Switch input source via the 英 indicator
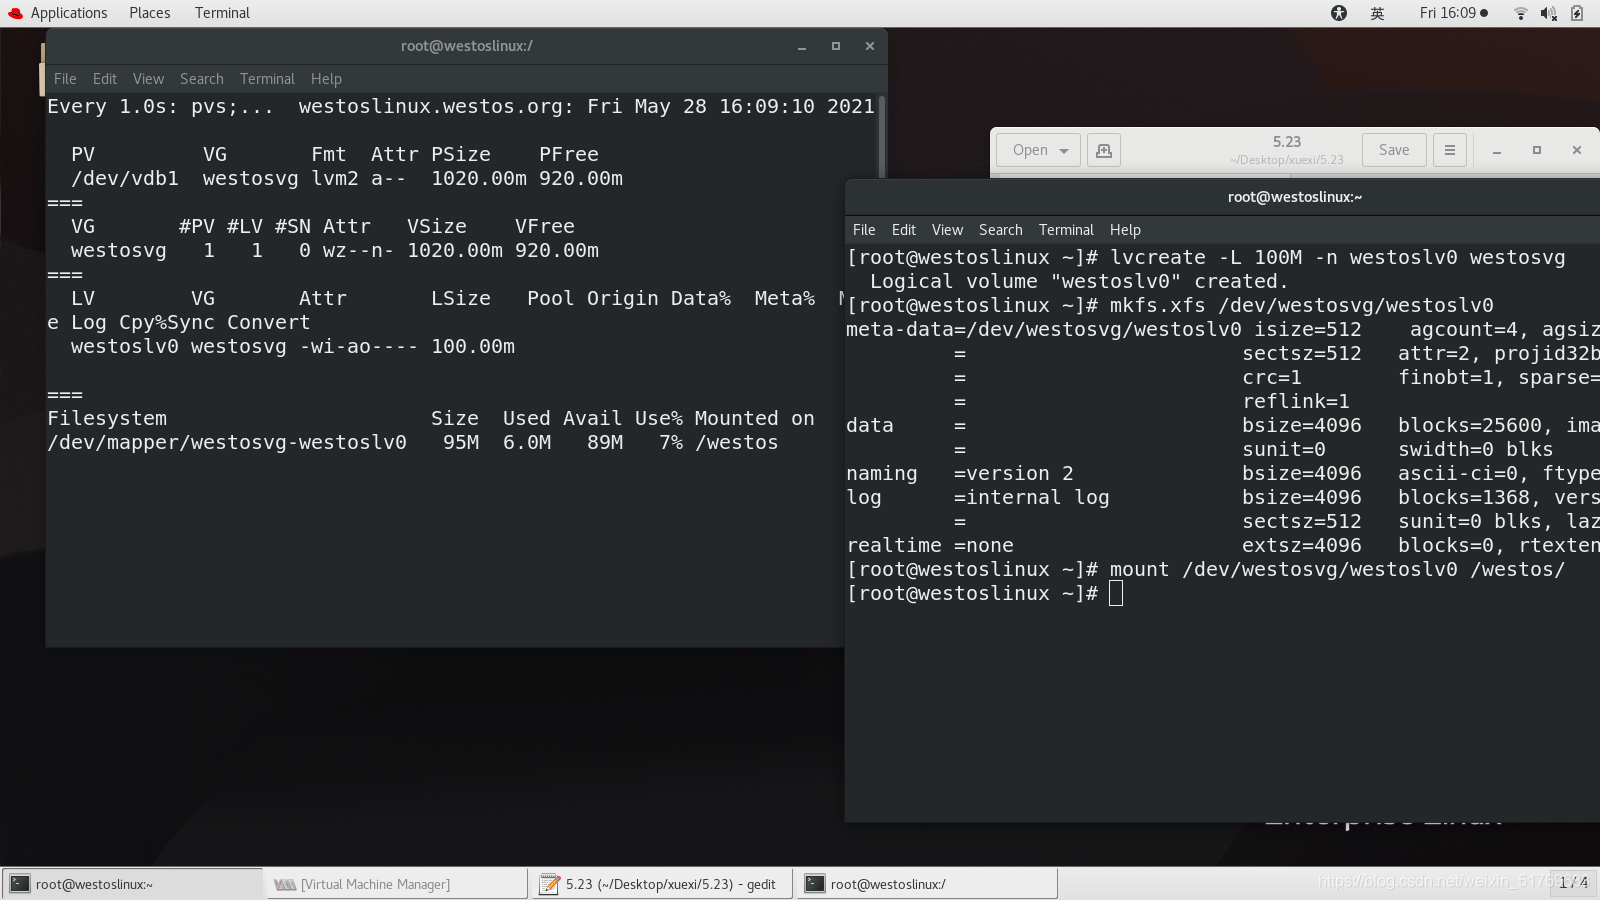This screenshot has height=900, width=1600. [1376, 13]
